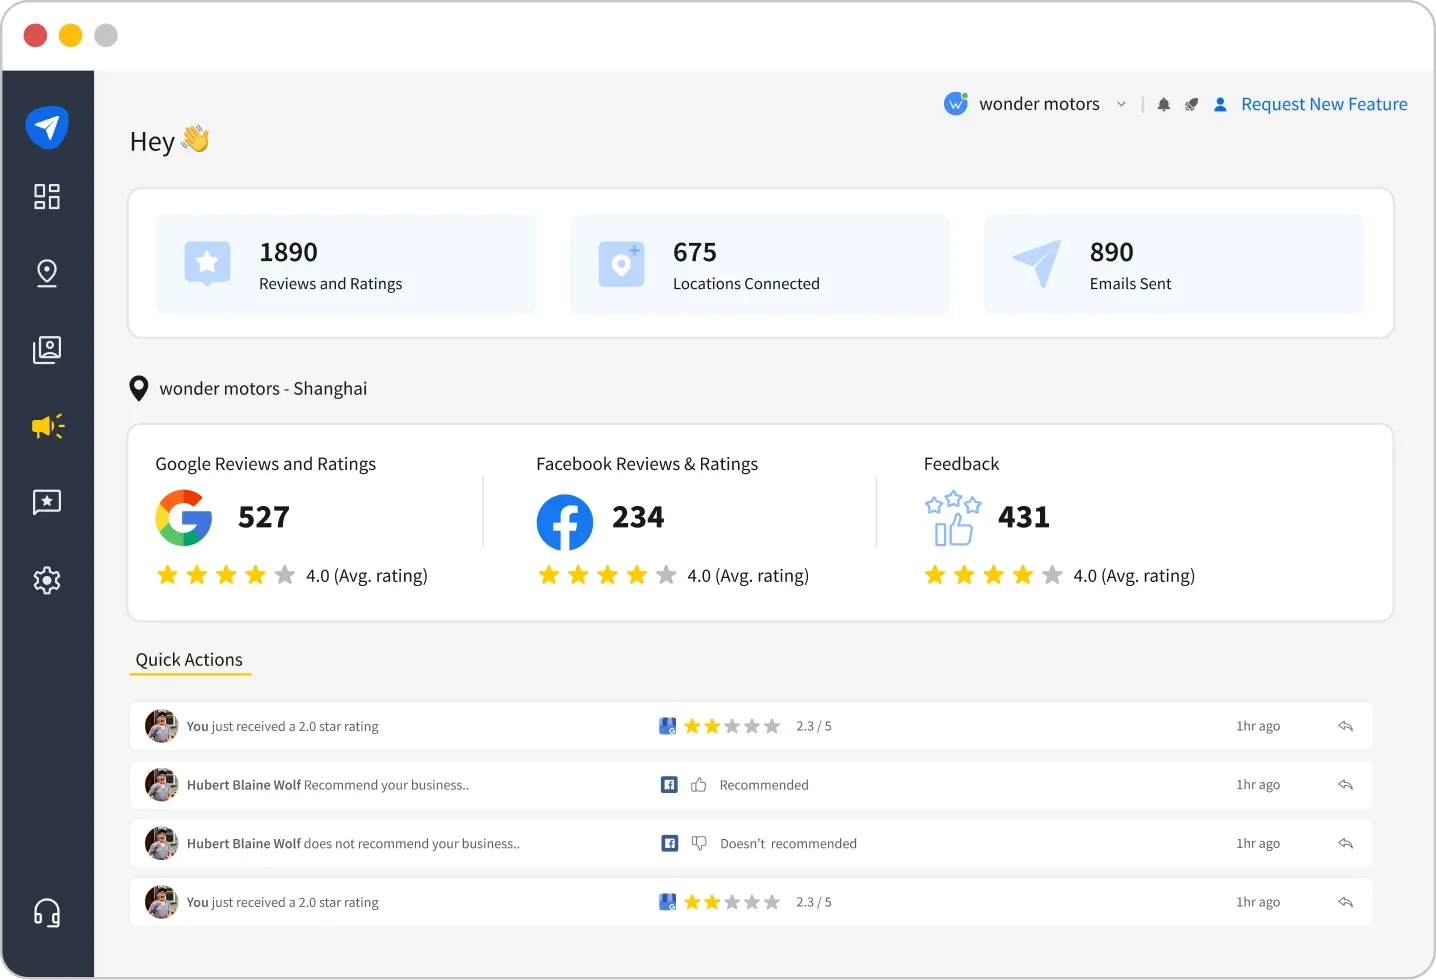Open the reviews message icon in sidebar
The height and width of the screenshot is (980, 1436).
46,503
